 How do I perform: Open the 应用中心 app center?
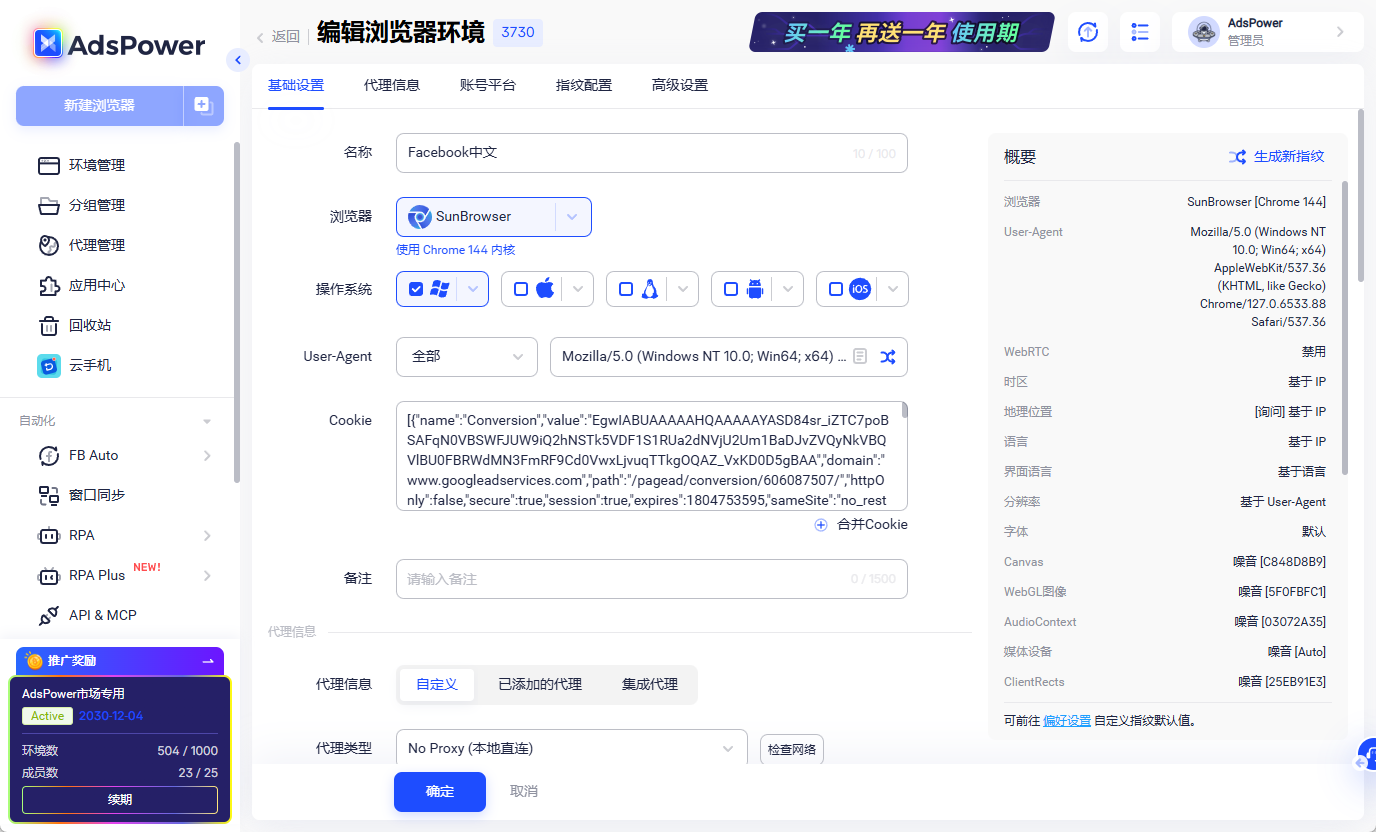93,285
